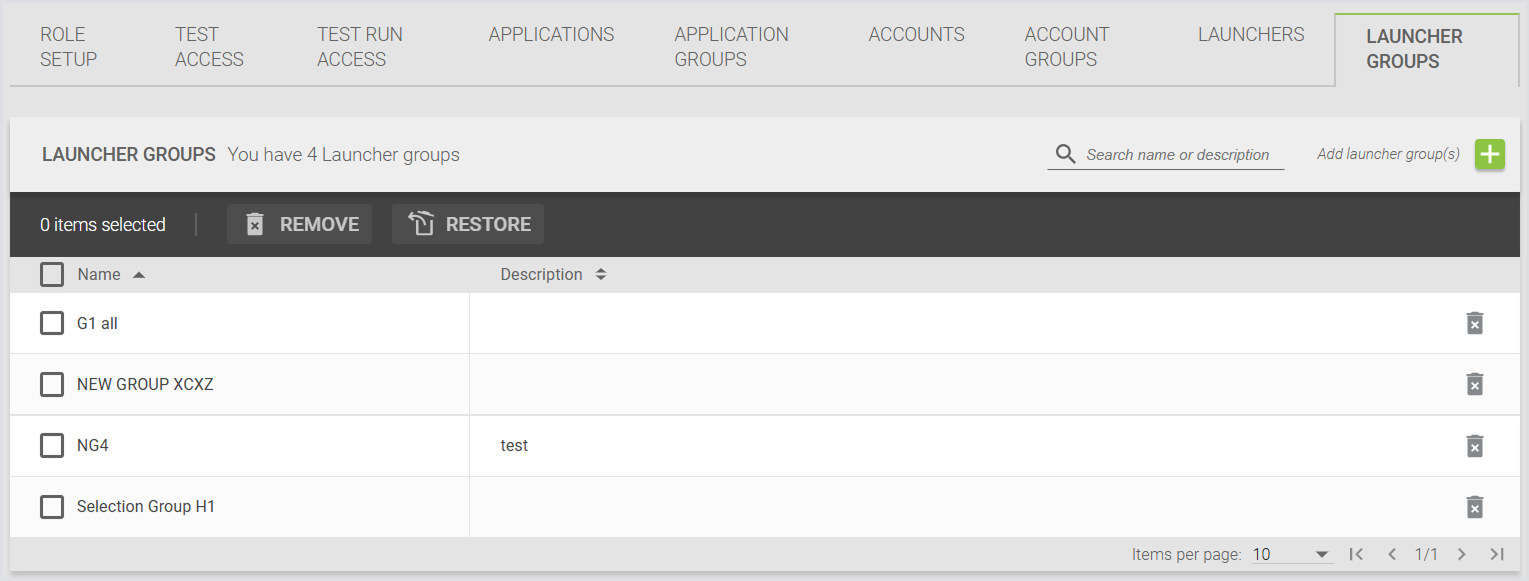Tick the Selection Group H1 checkbox
Image resolution: width=1529 pixels, height=581 pixels.
52,507
